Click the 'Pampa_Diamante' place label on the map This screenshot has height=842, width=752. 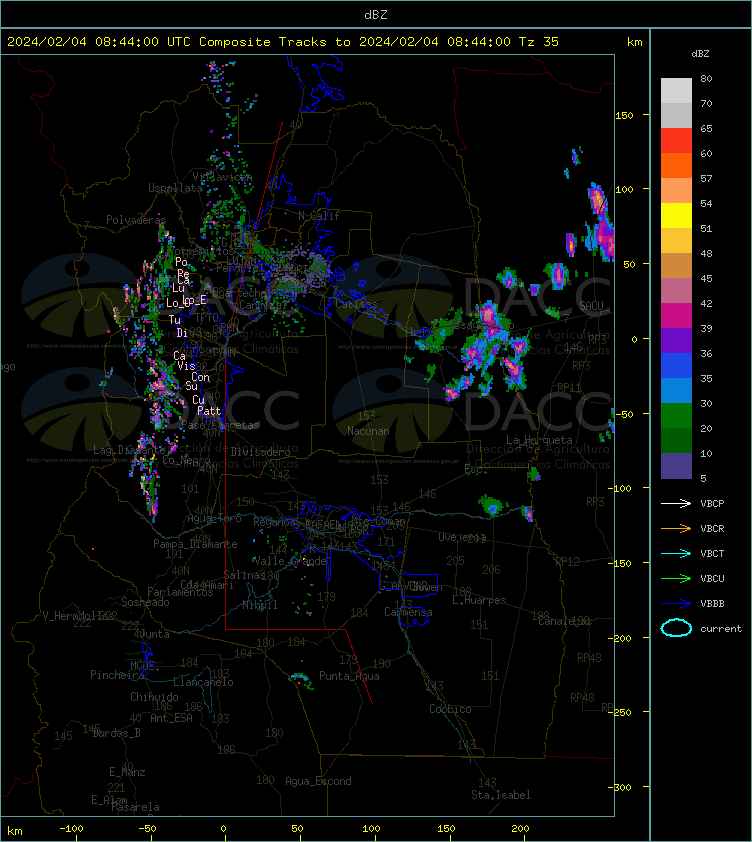pyautogui.click(x=195, y=544)
